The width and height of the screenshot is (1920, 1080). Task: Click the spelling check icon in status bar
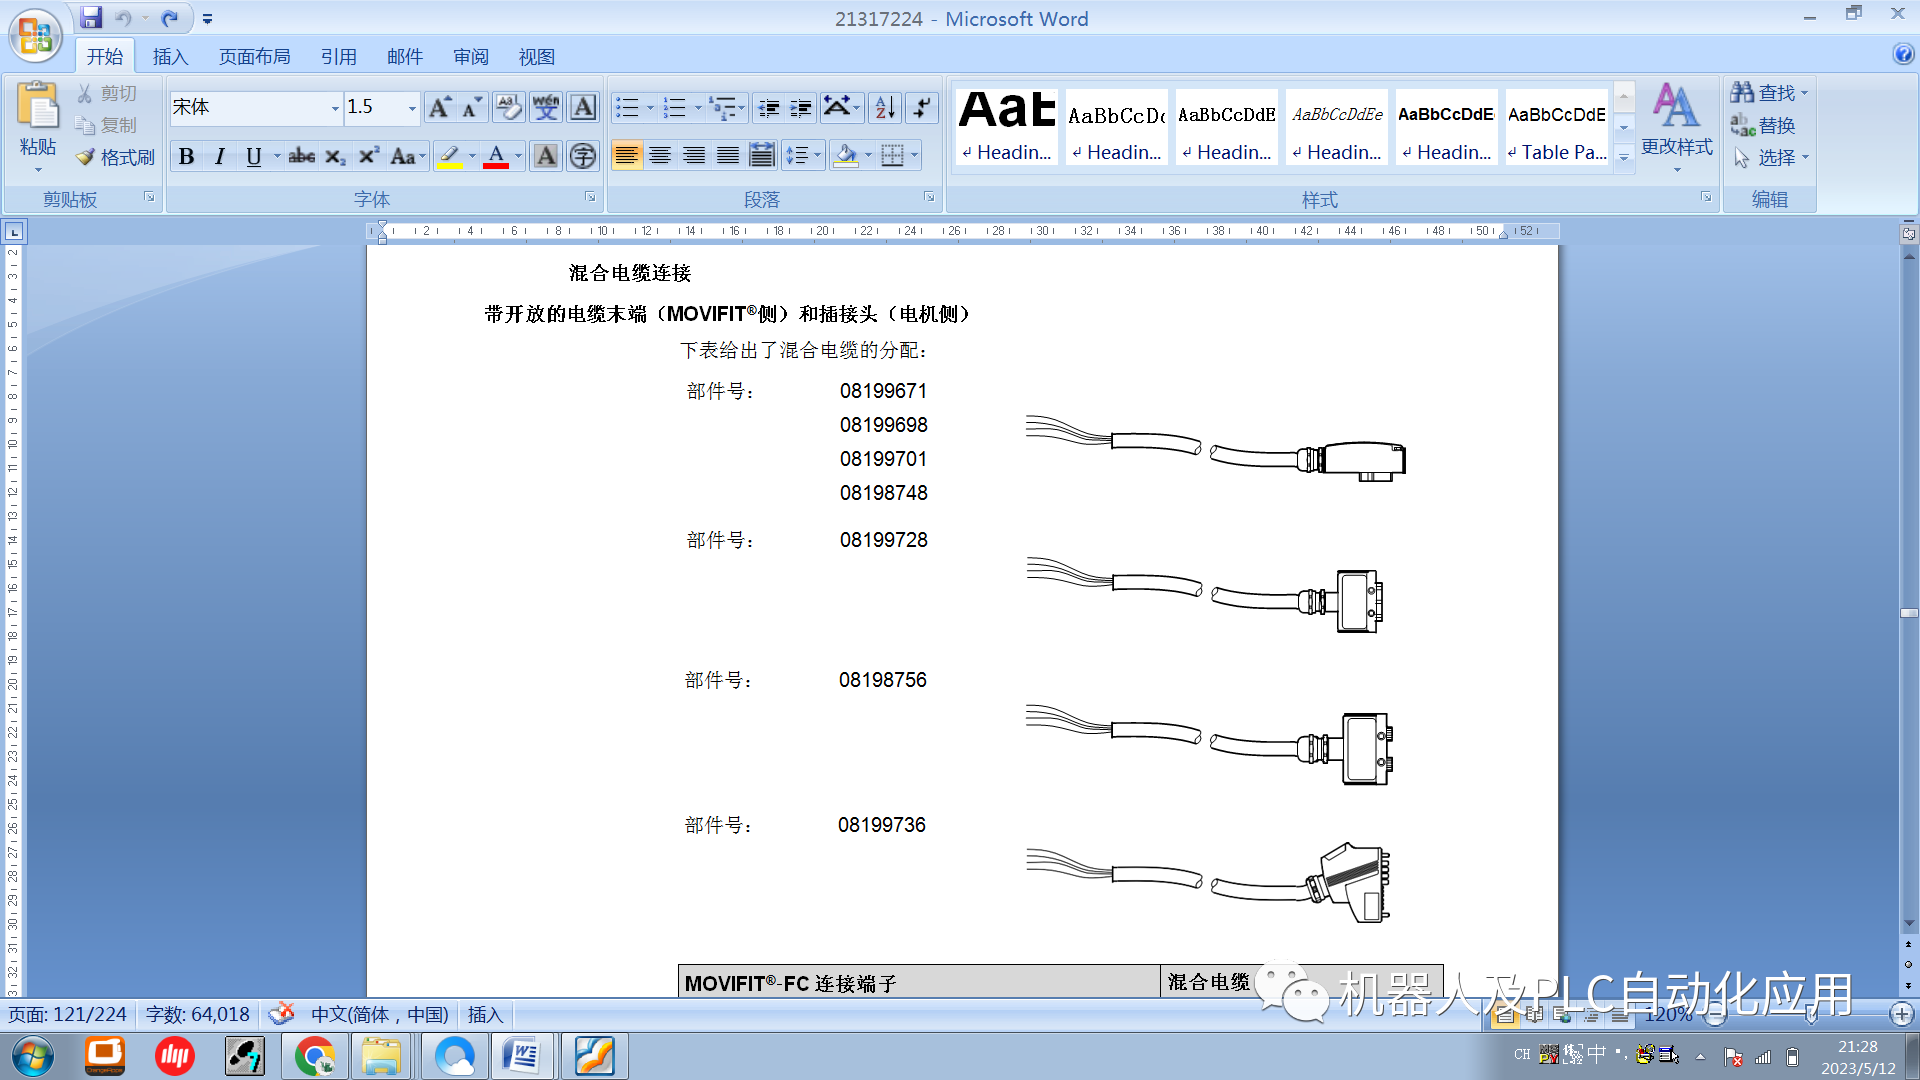(283, 1014)
